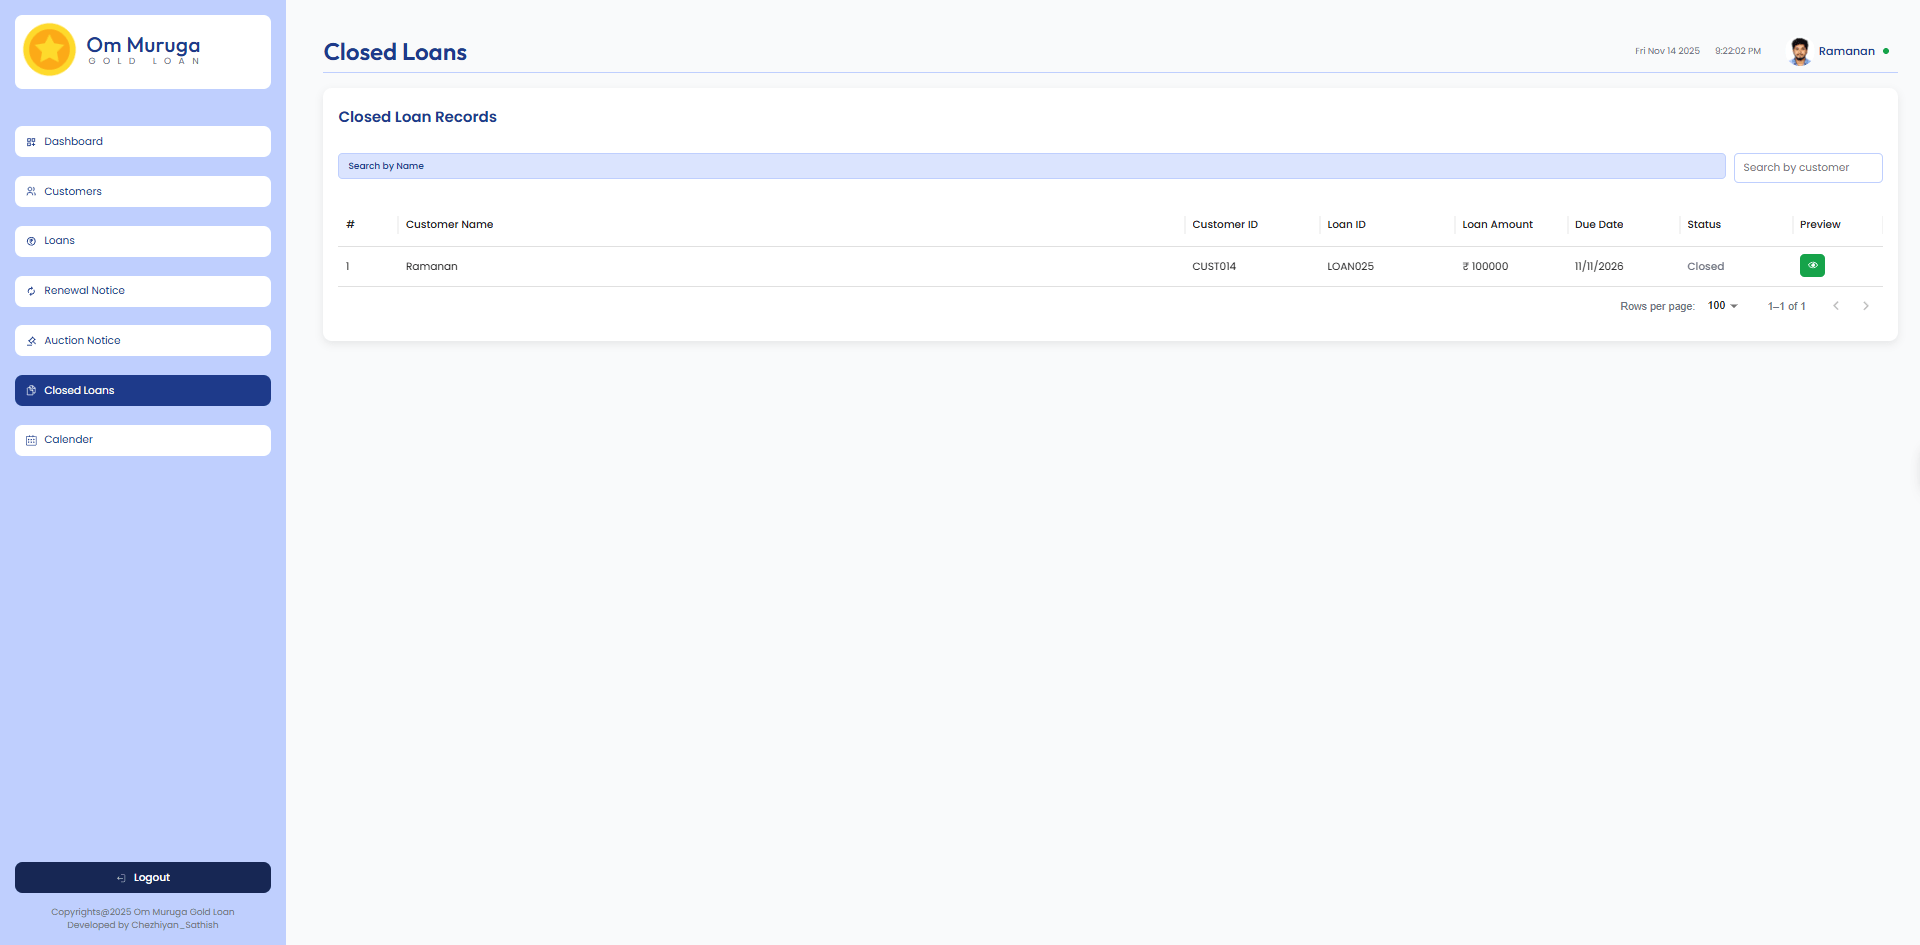Image resolution: width=1920 pixels, height=945 pixels.
Task: Open the Renewal Notice menu item
Action: (143, 291)
